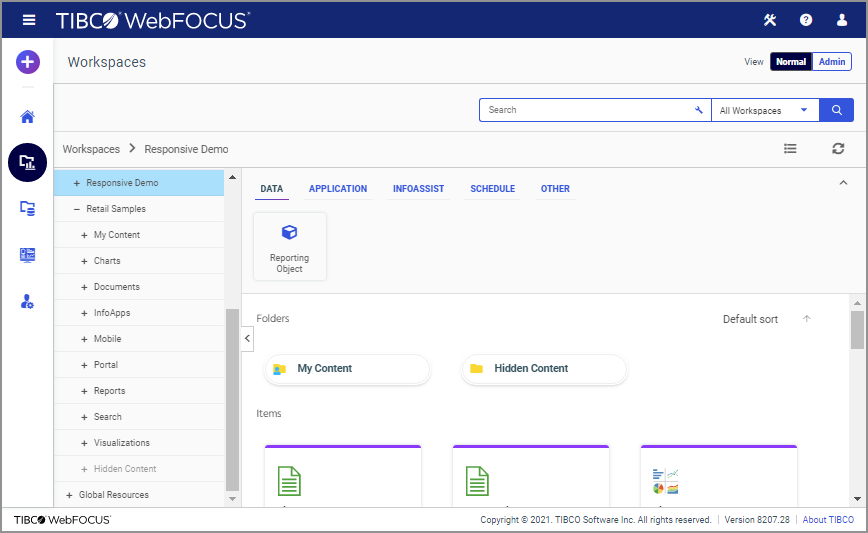The width and height of the screenshot is (868, 533).
Task: Click the About TIBCO link
Action: 828,520
